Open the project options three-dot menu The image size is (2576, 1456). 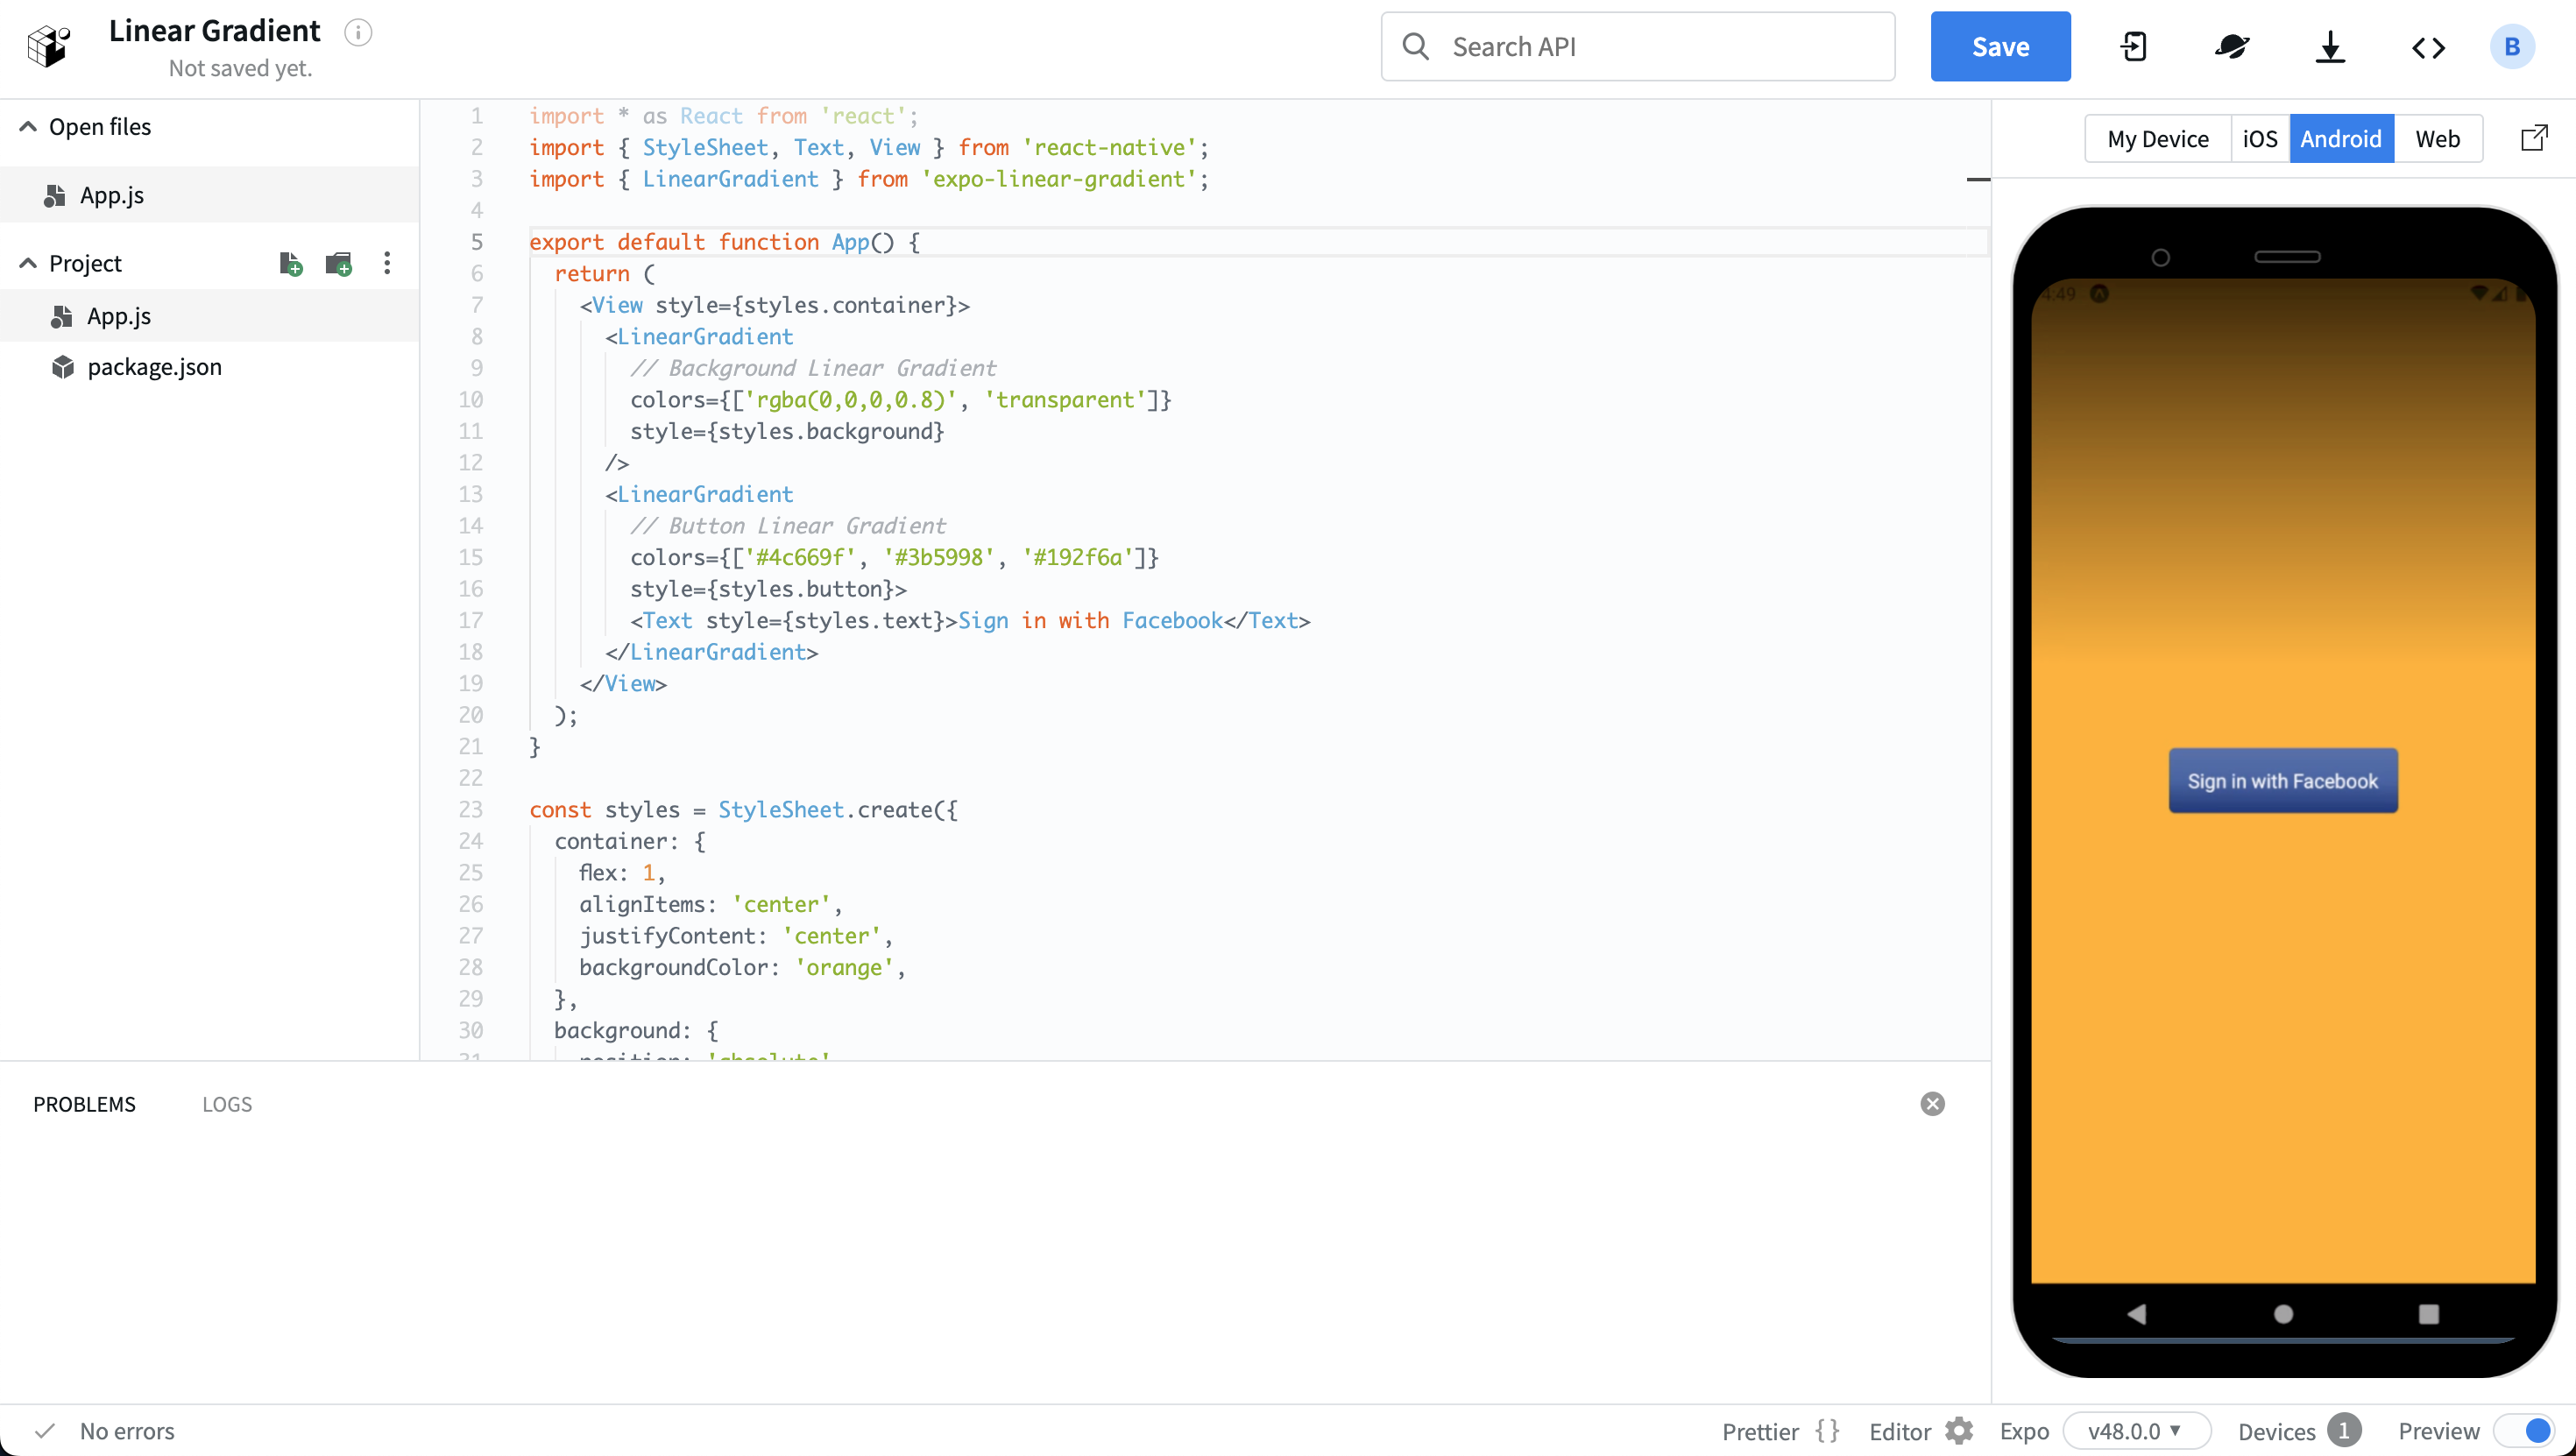[x=387, y=263]
